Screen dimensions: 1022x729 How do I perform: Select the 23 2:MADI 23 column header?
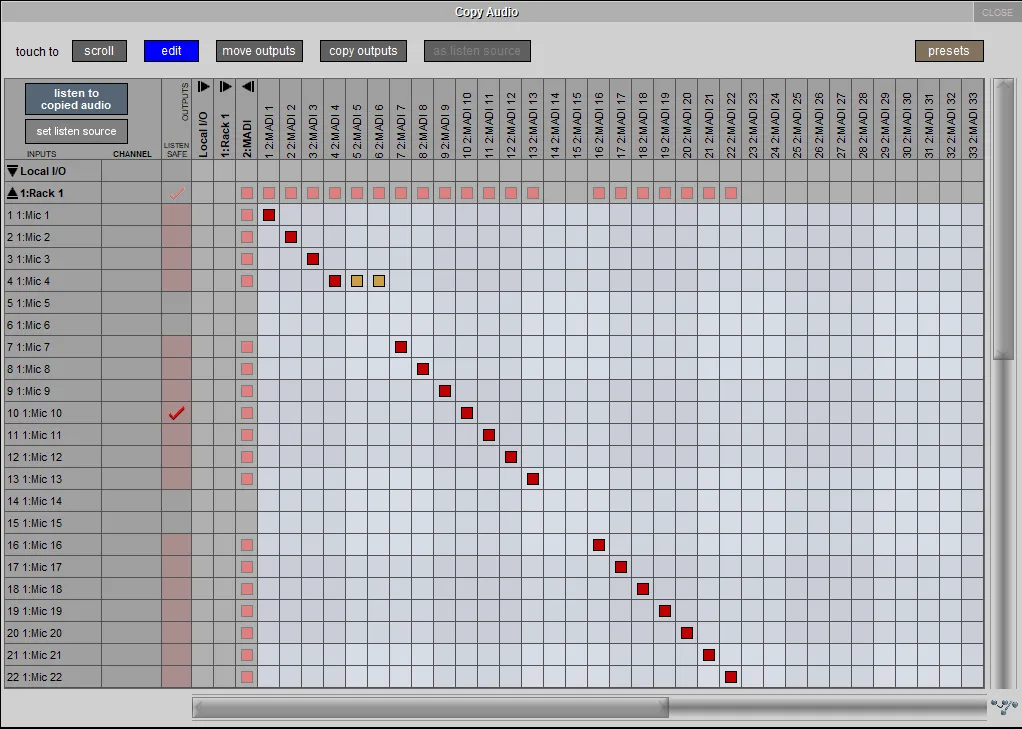(x=753, y=120)
